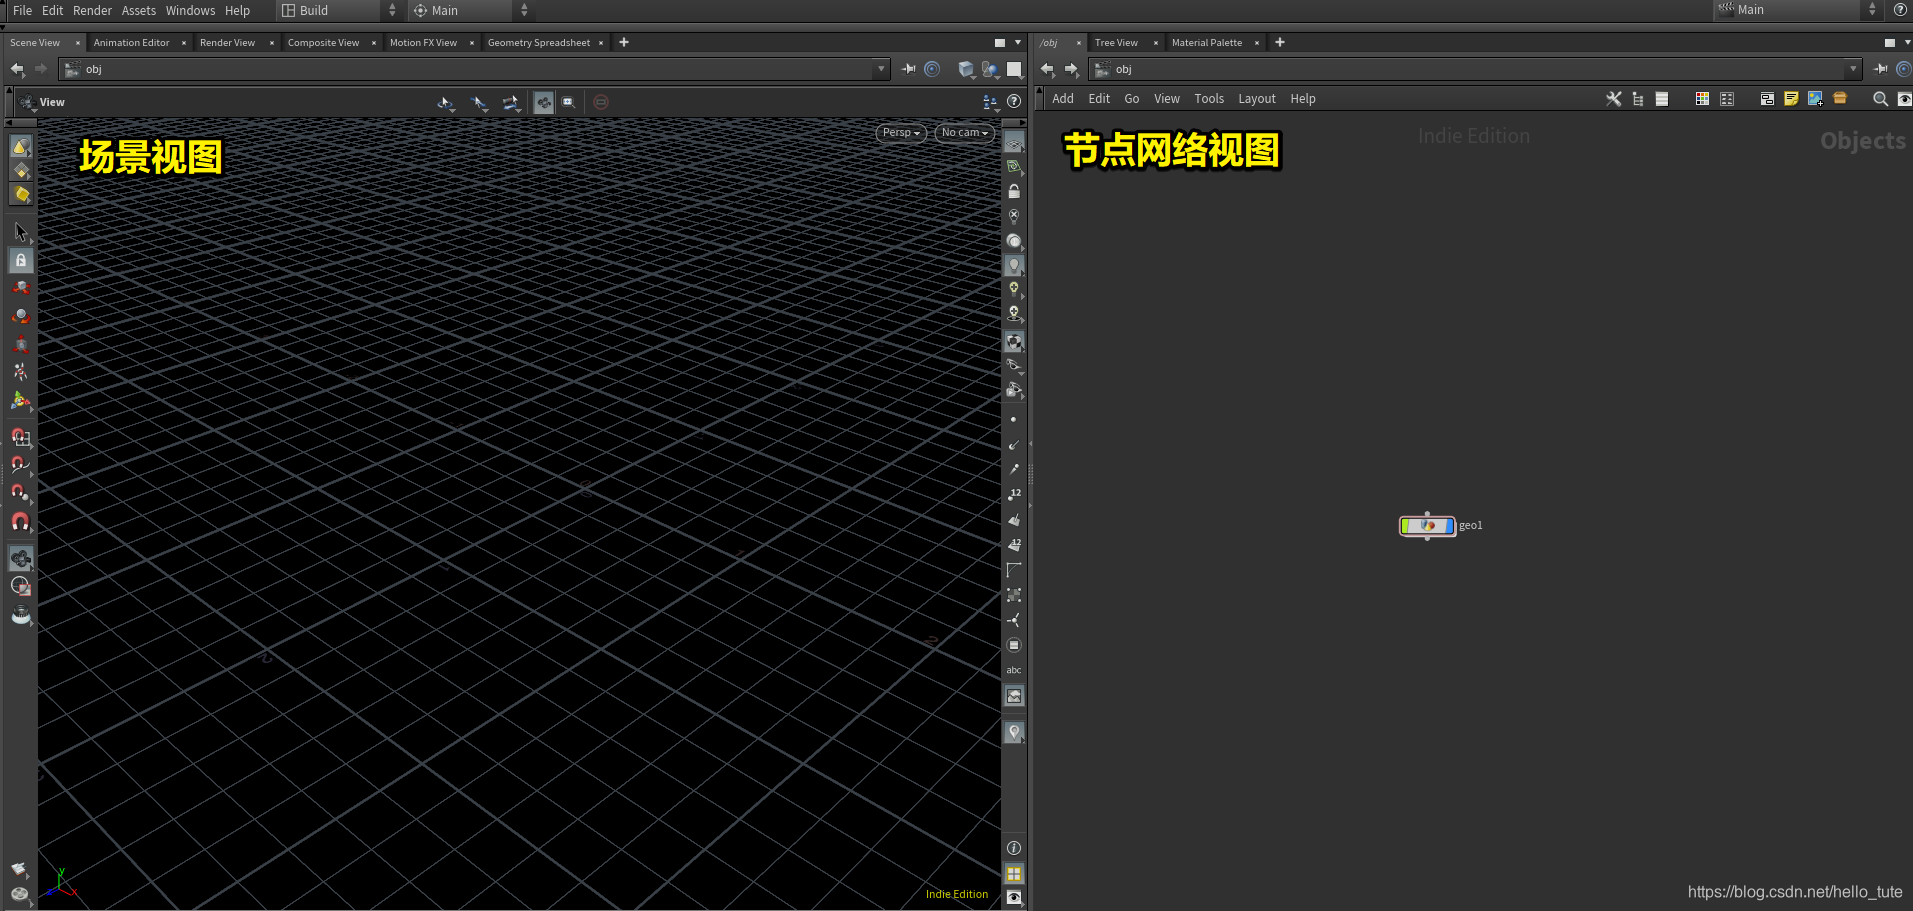This screenshot has height=911, width=1913.
Task: Open the network Layout menu
Action: click(1257, 99)
